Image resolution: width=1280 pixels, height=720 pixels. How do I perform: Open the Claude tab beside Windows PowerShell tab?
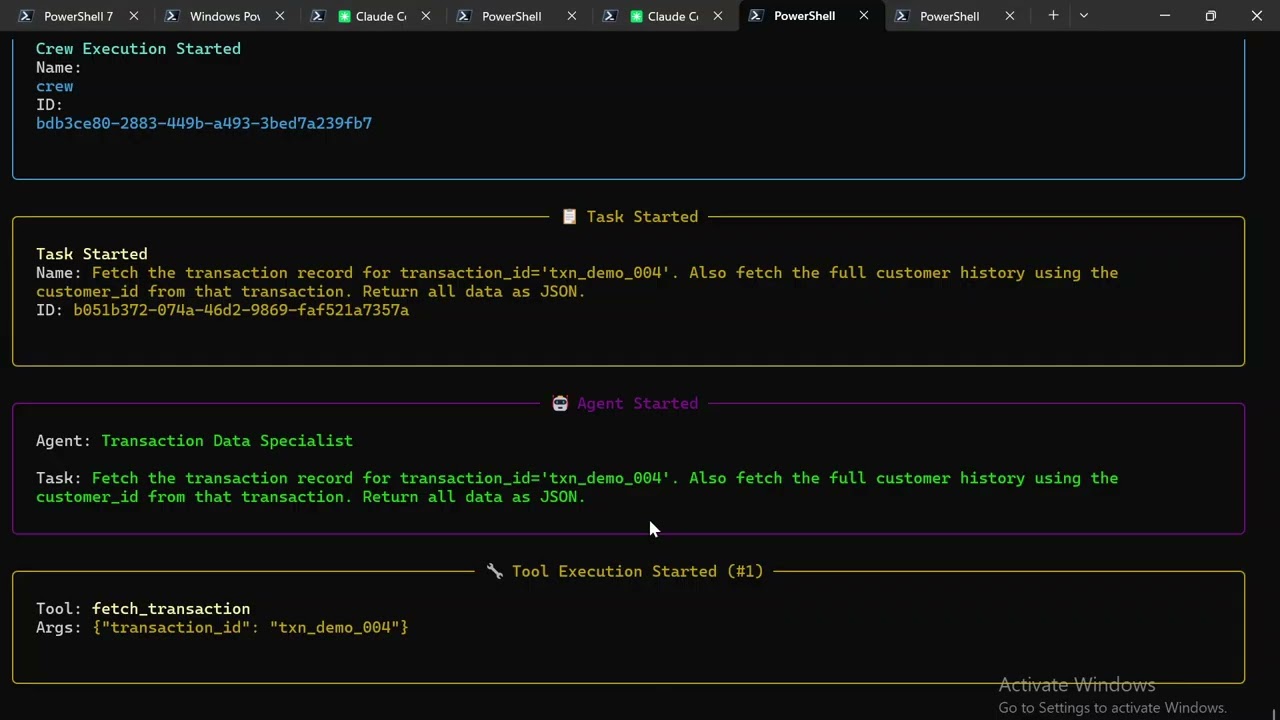pyautogui.click(x=370, y=16)
